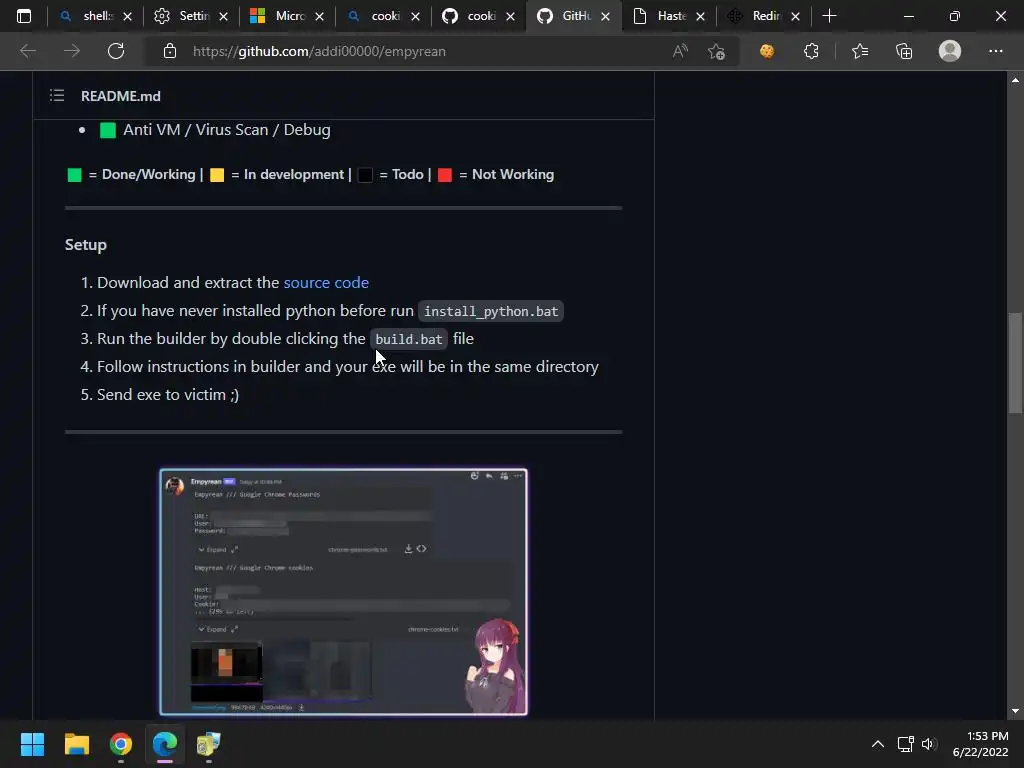Close the Redirect tab

tap(795, 16)
